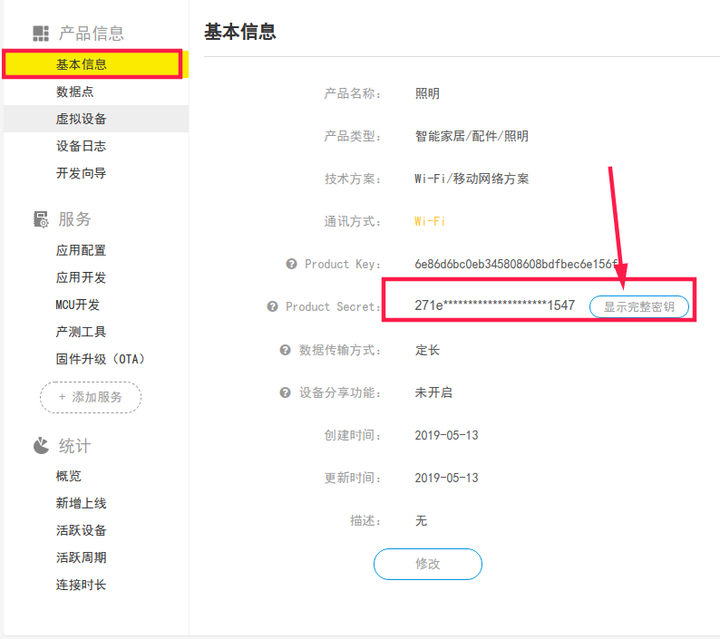Click the 产品信息 grid icon
The width and height of the screenshot is (720, 639).
click(x=41, y=34)
